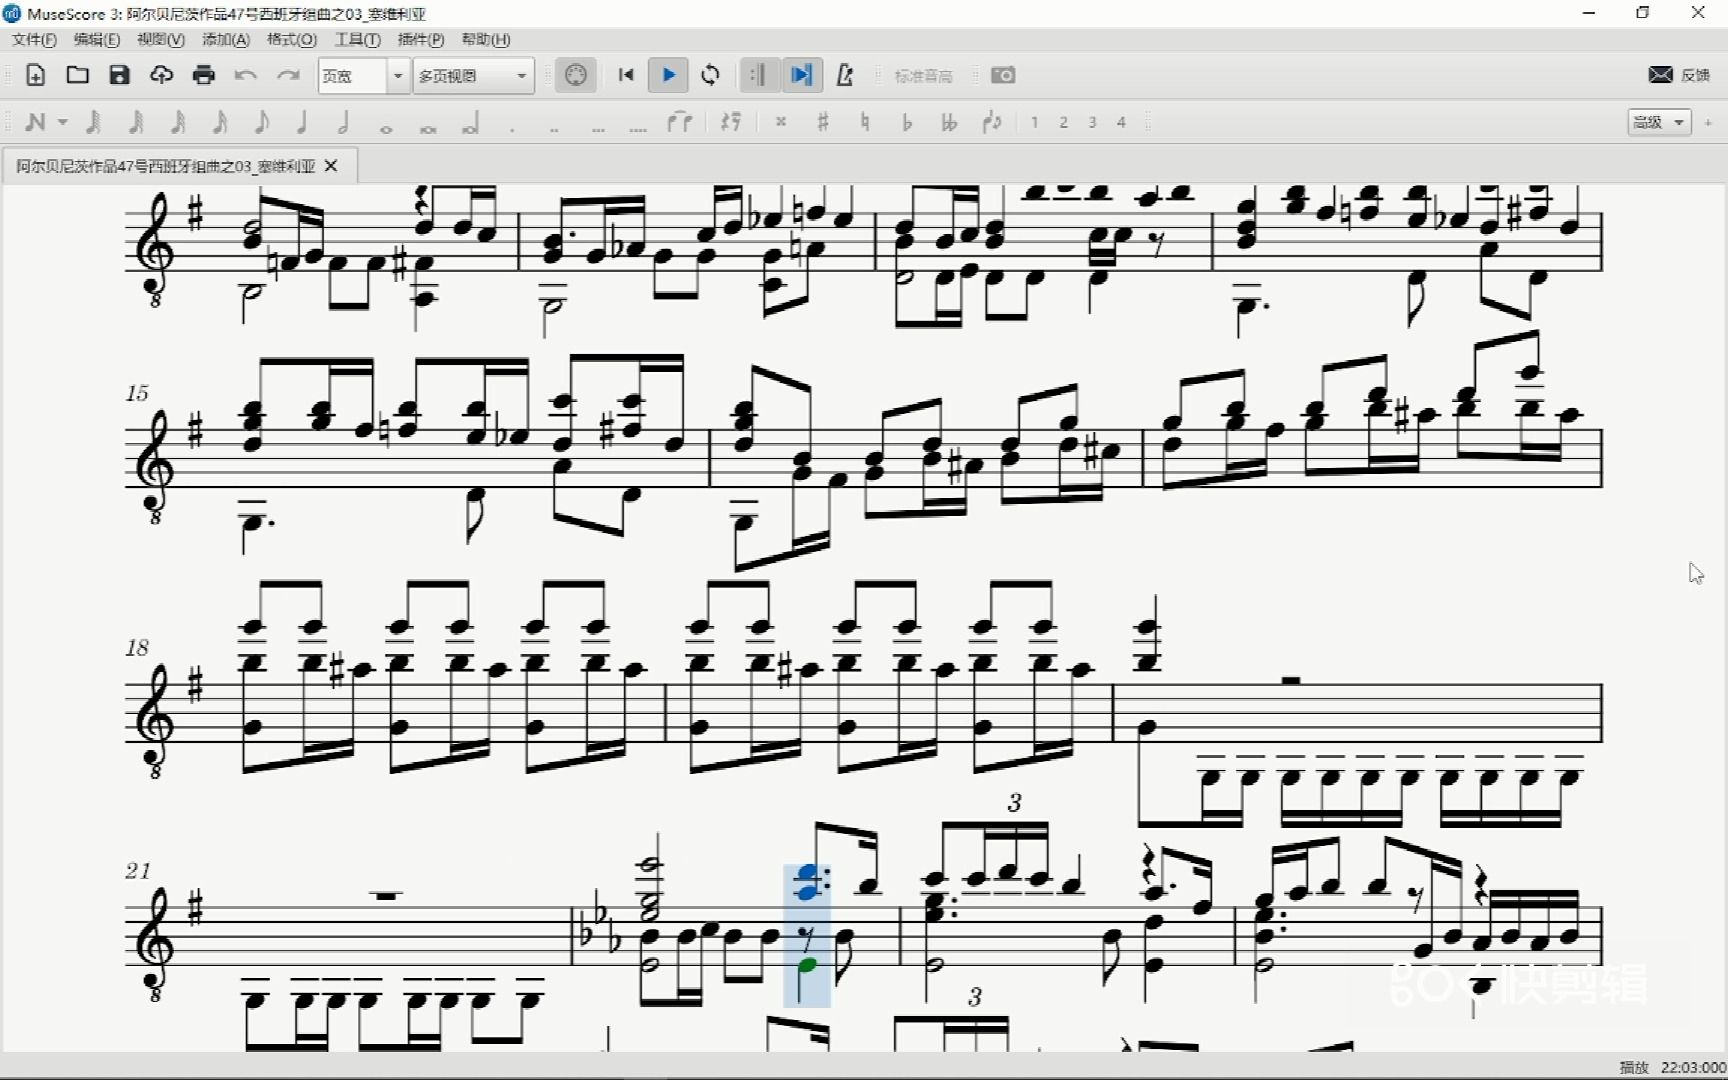Take an image capture with the camera icon
The height and width of the screenshot is (1080, 1728).
point(1003,75)
